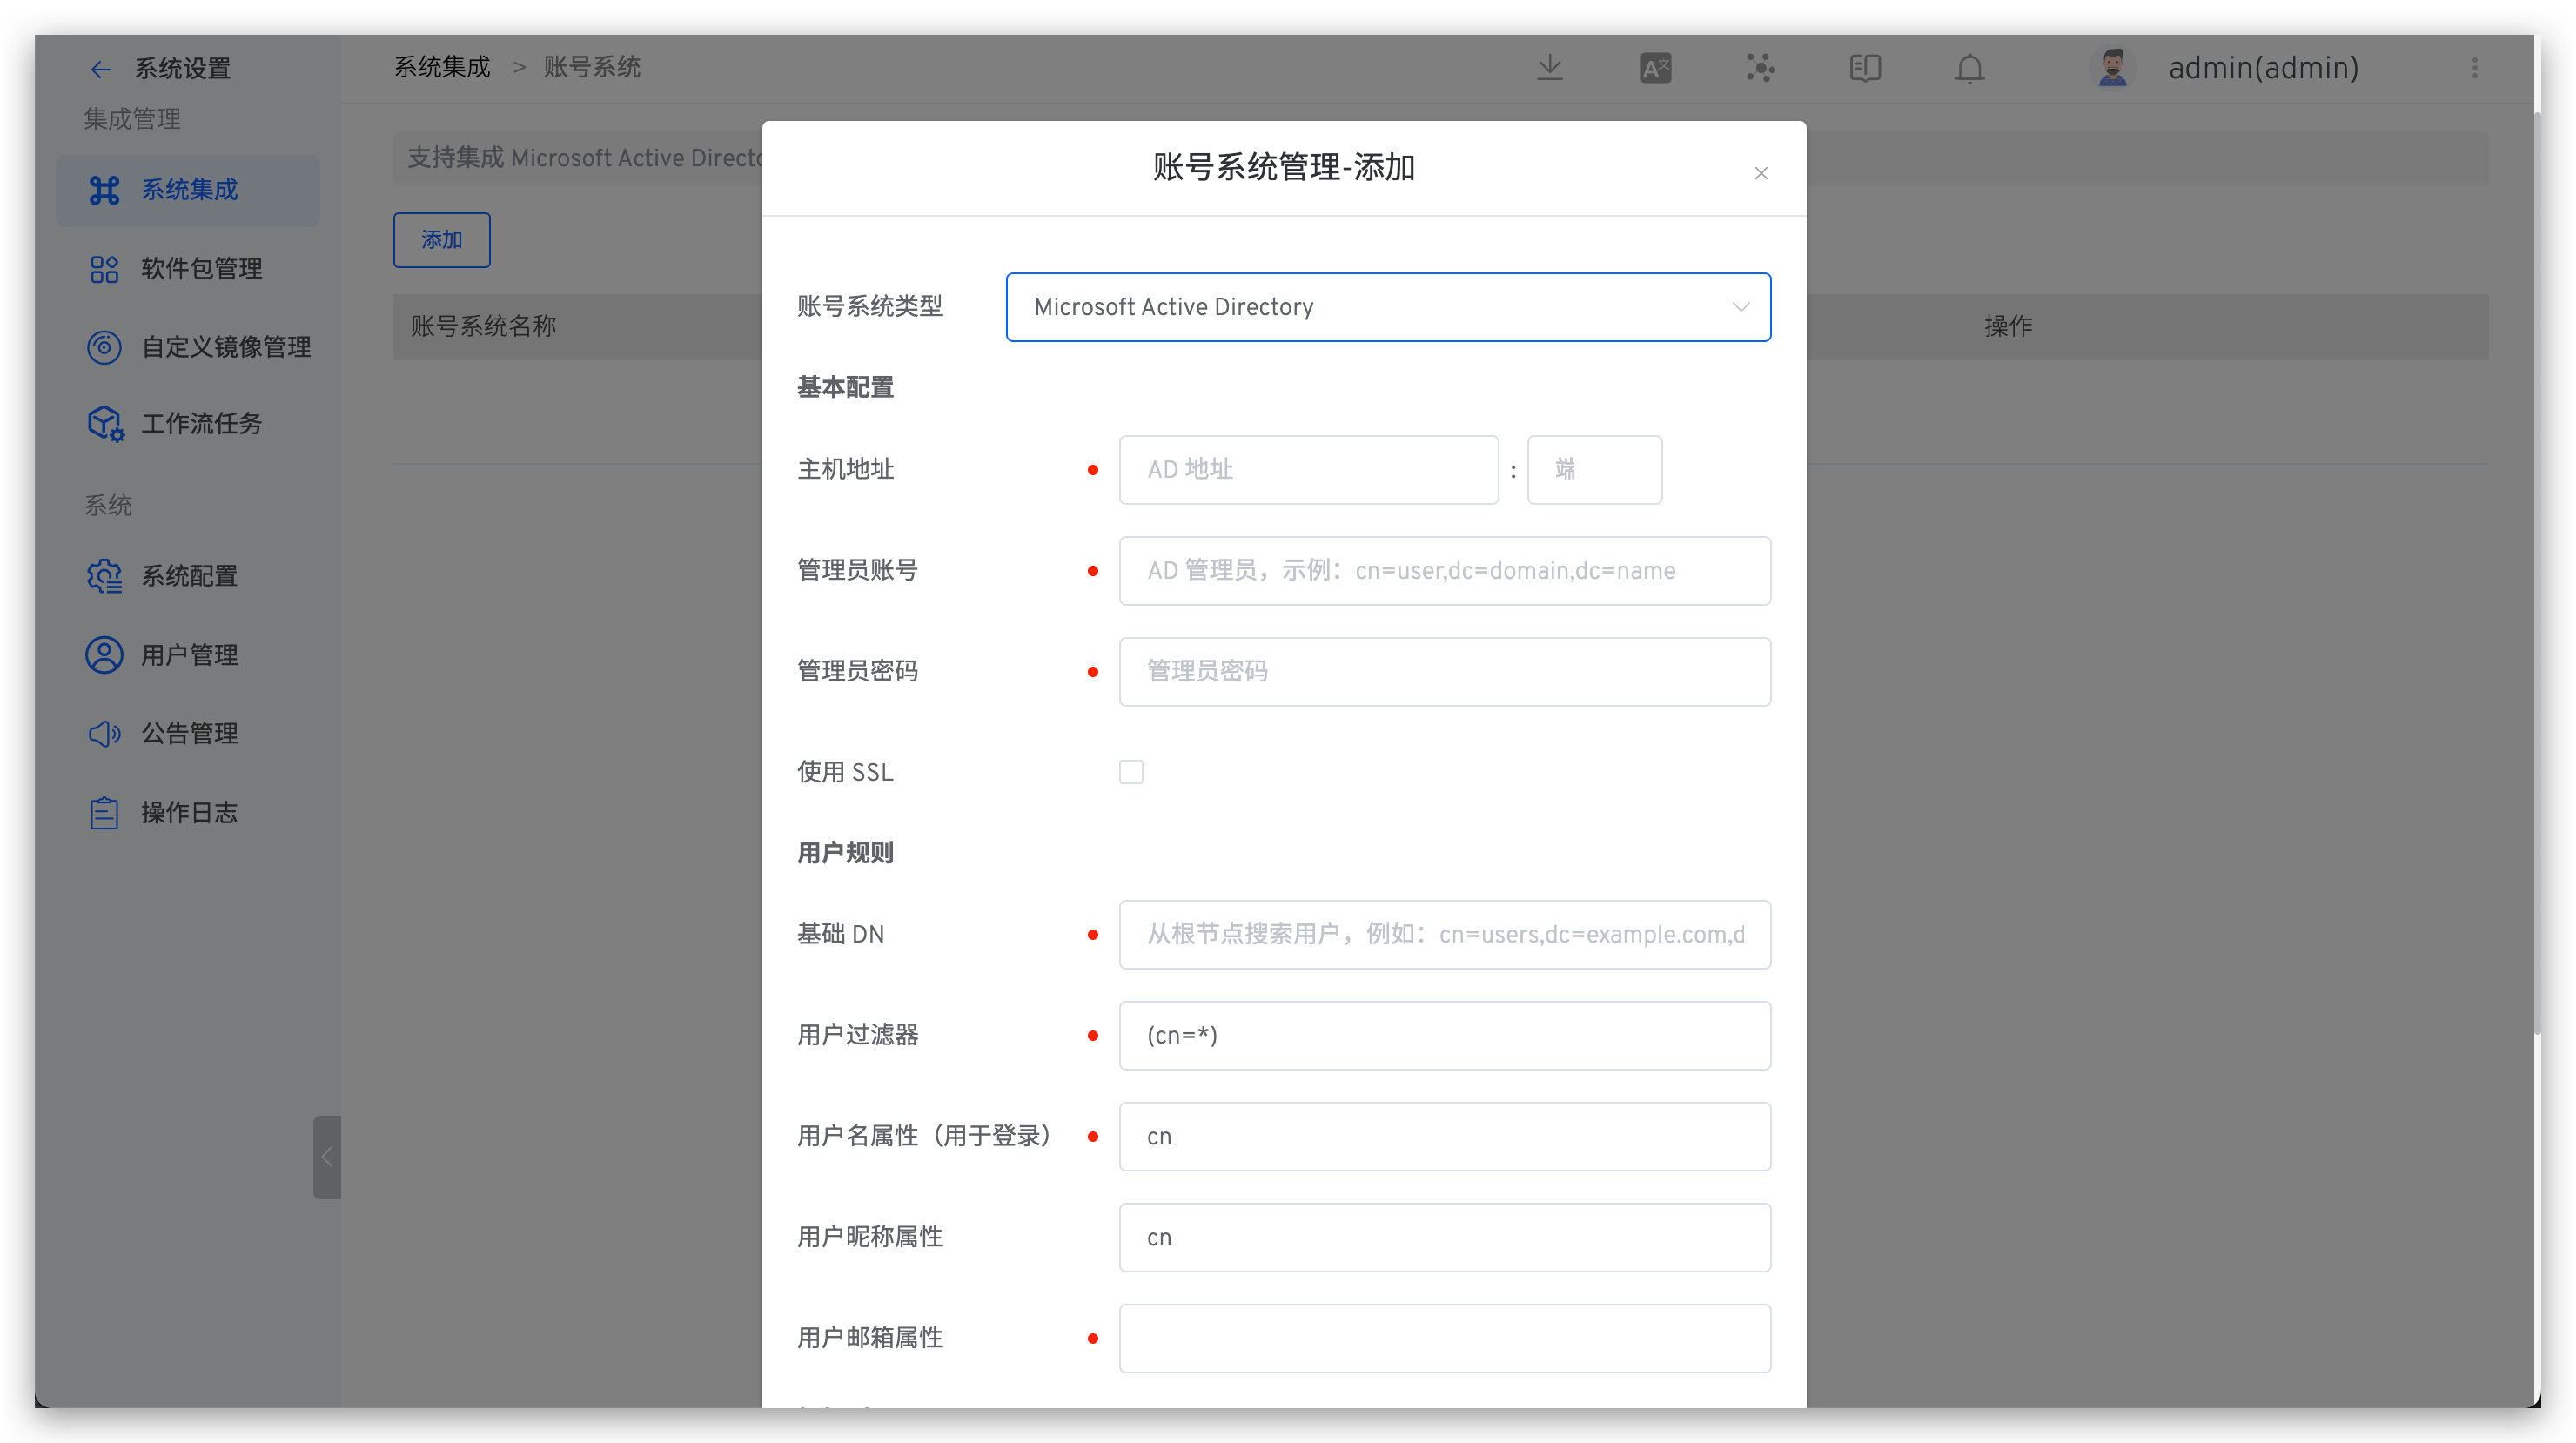Open the vertical three-dot menu
The image size is (2576, 1443).
point(2475,68)
